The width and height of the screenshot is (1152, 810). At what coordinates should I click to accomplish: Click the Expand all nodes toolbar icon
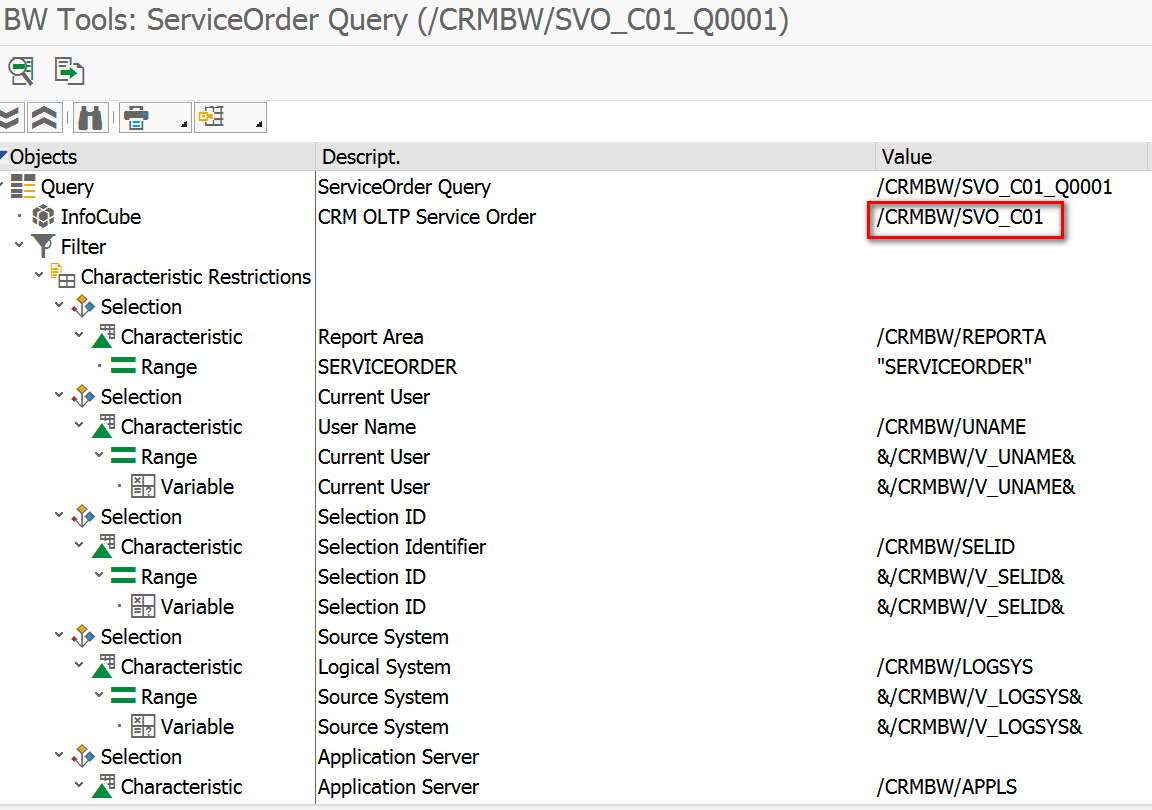[x=10, y=118]
